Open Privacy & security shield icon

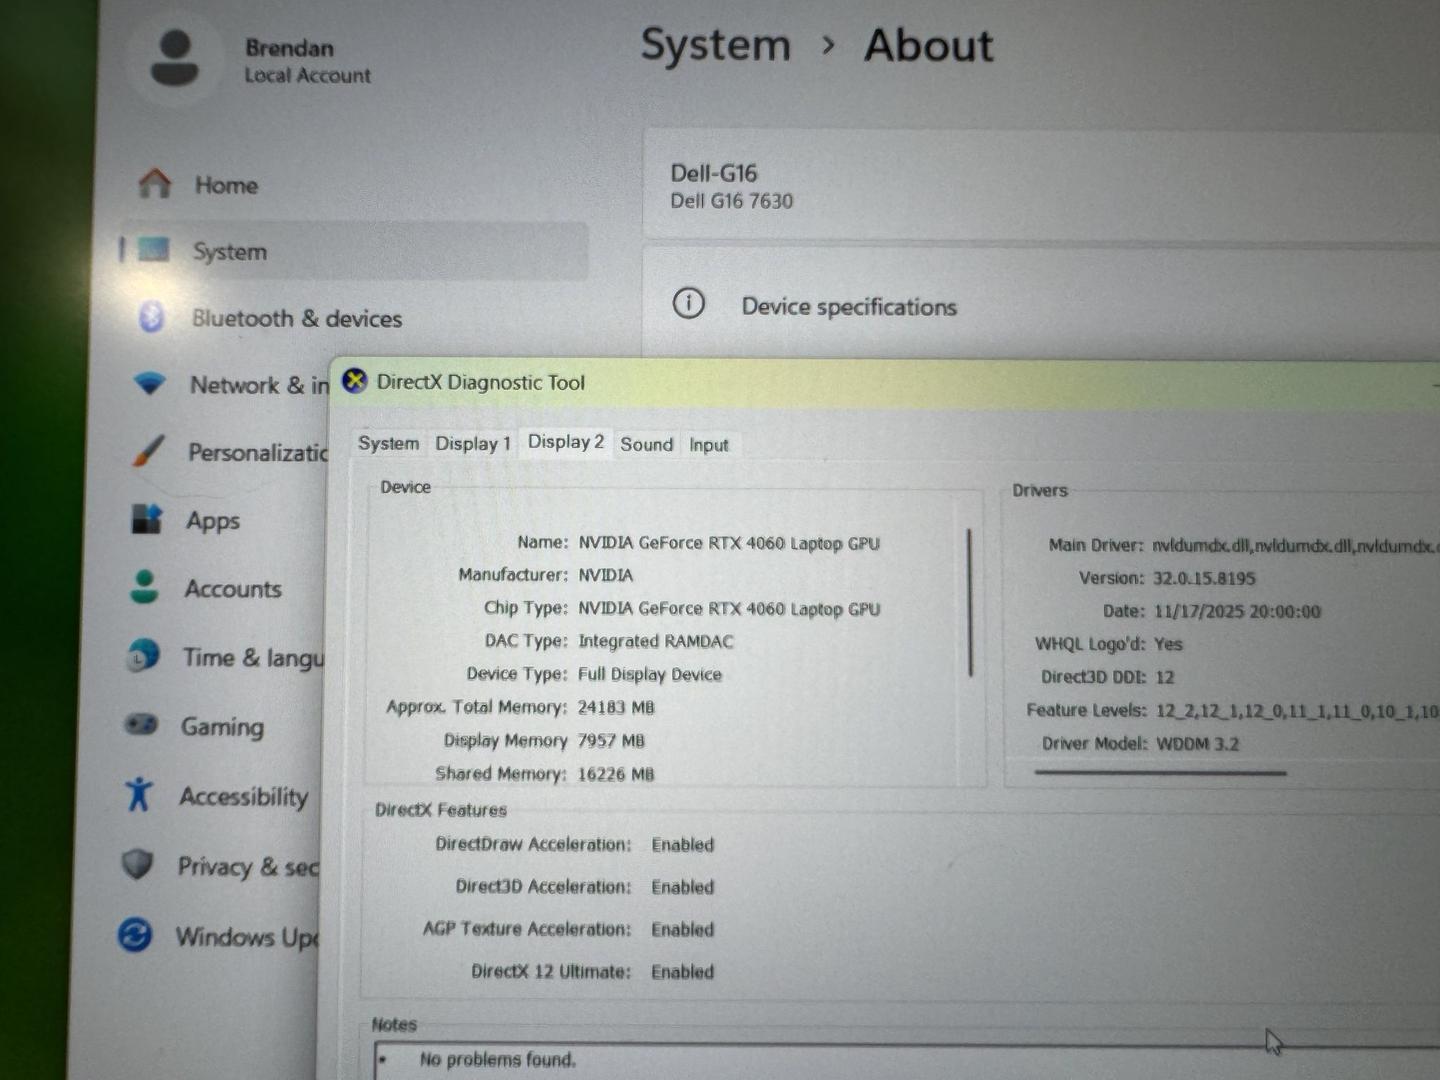(x=137, y=864)
